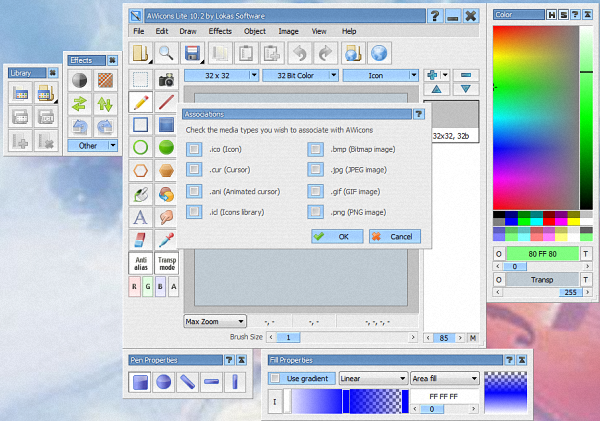Click the Transp 255 slider
Image resolution: width=600 pixels, height=421 pixels.
click(x=542, y=292)
